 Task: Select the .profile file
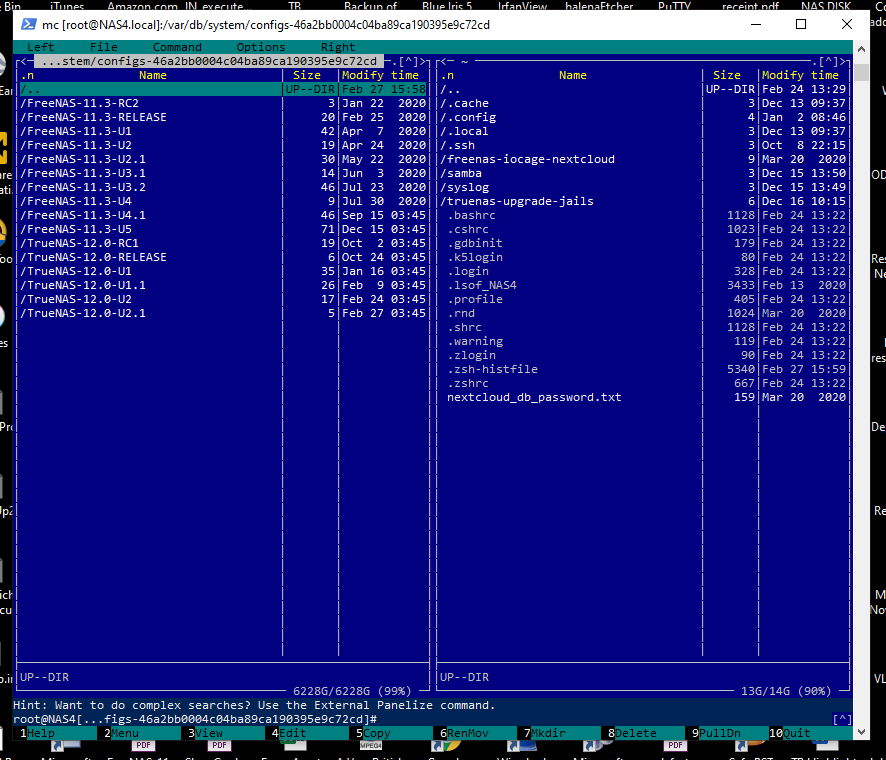(x=643, y=299)
